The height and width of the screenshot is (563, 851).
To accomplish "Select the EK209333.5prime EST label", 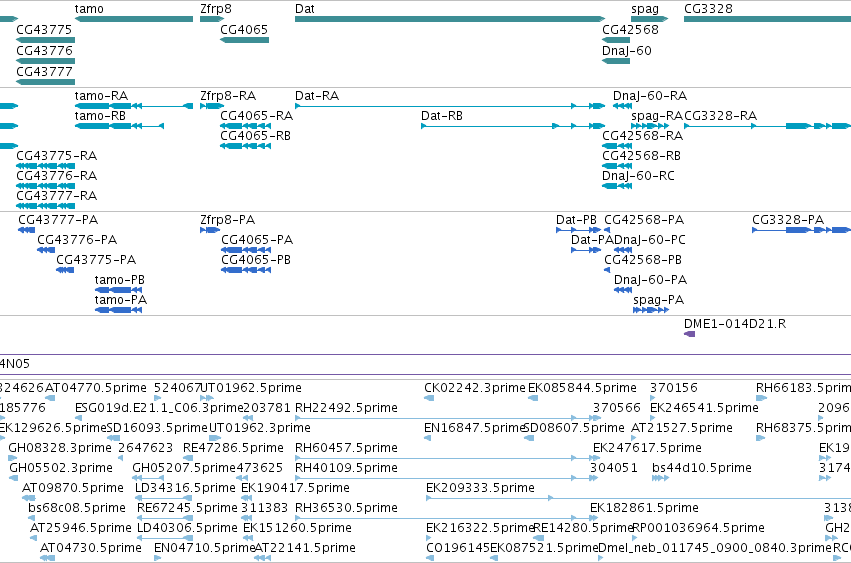I will (480, 488).
